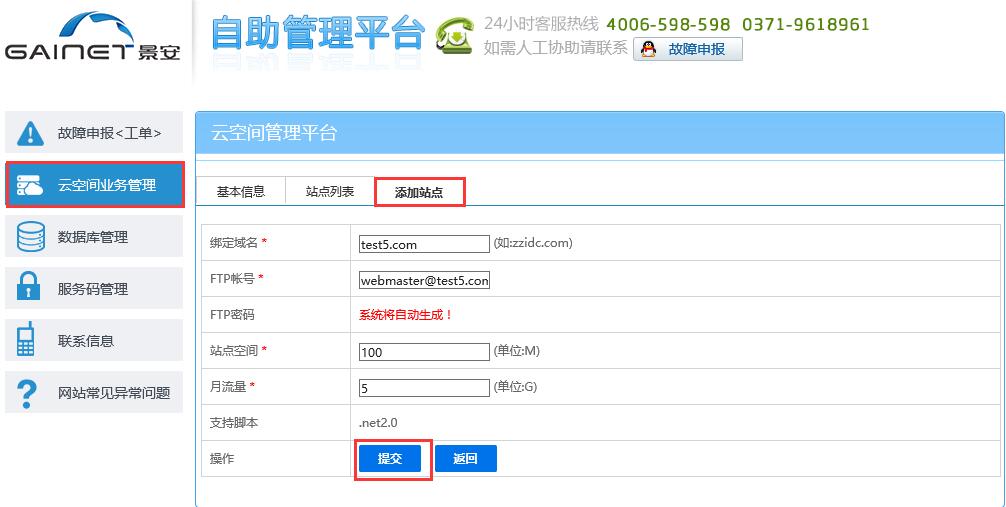The height and width of the screenshot is (507, 1006).
Task: Focus the FTP帐号 input field
Action: (424, 281)
